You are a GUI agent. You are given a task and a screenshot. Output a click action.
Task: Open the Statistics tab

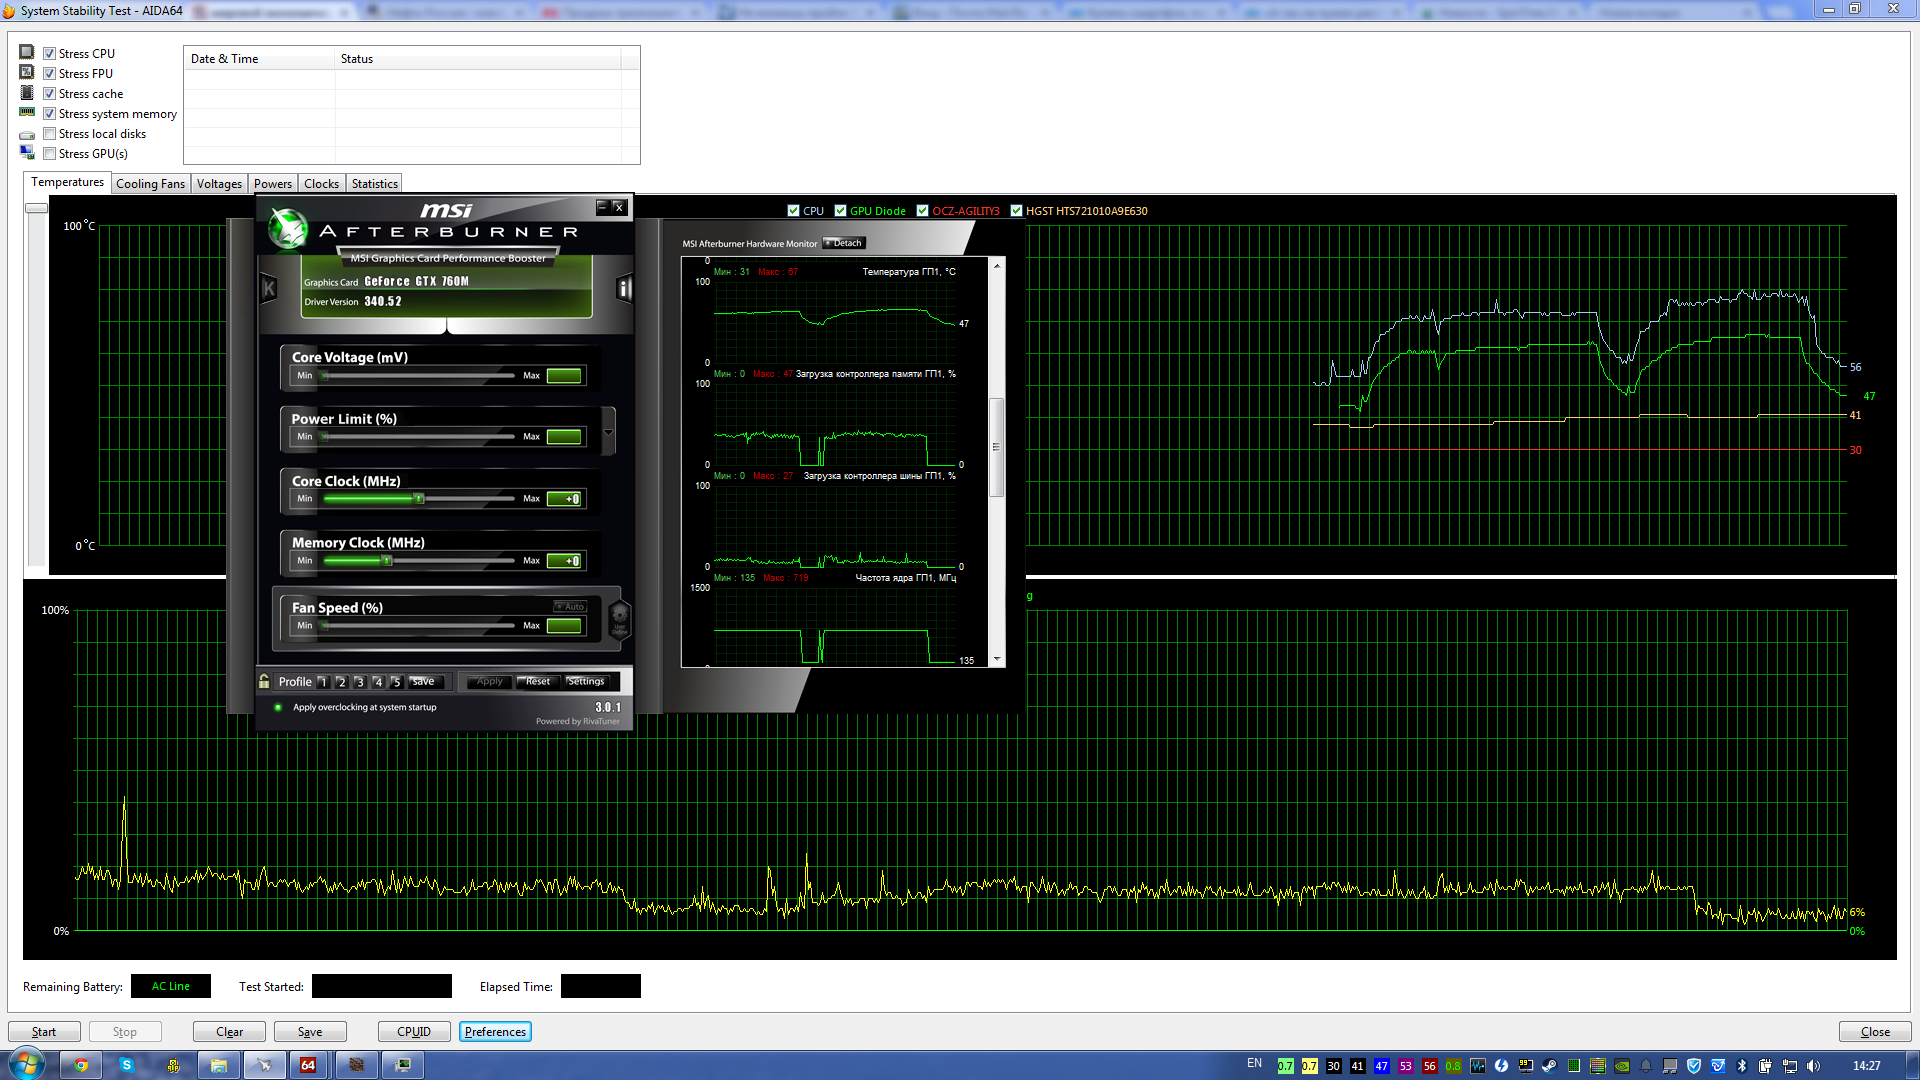click(375, 184)
